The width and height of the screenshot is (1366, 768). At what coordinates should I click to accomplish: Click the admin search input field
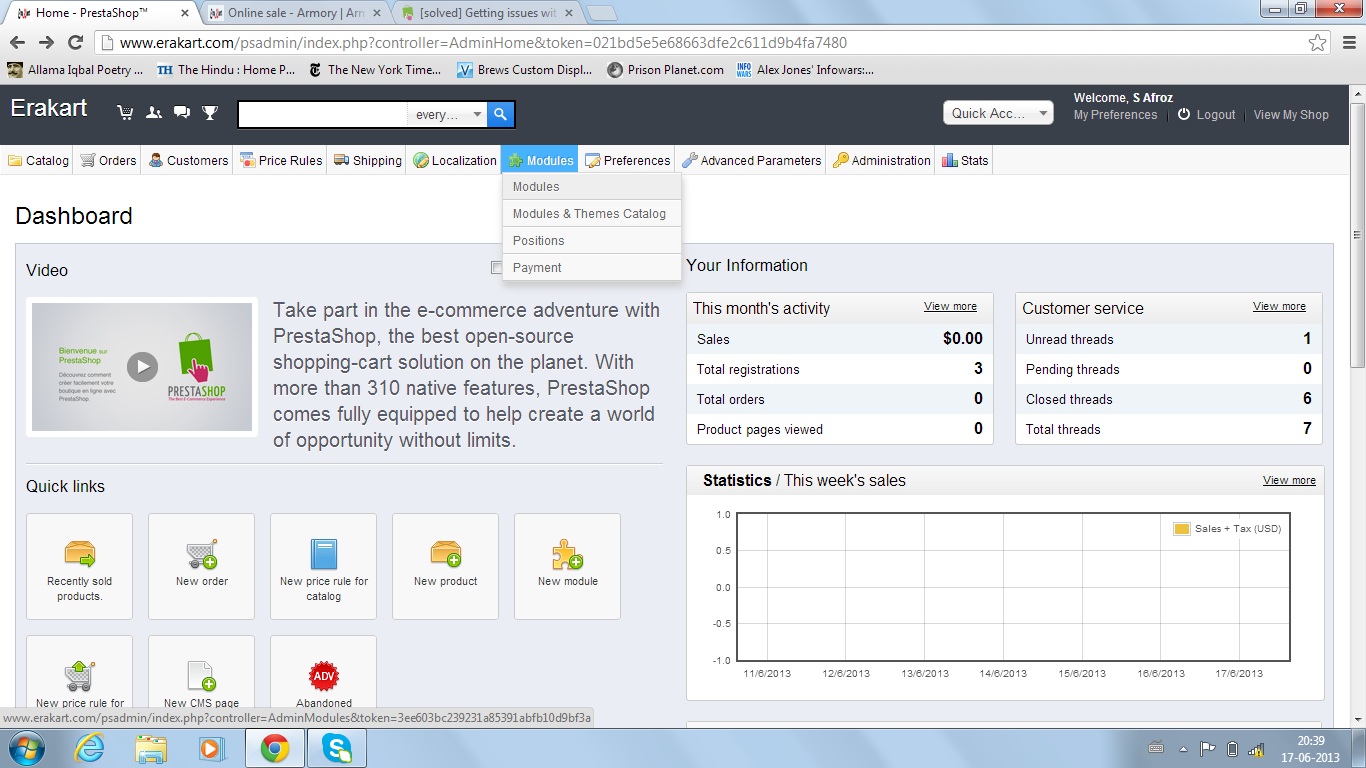(323, 114)
